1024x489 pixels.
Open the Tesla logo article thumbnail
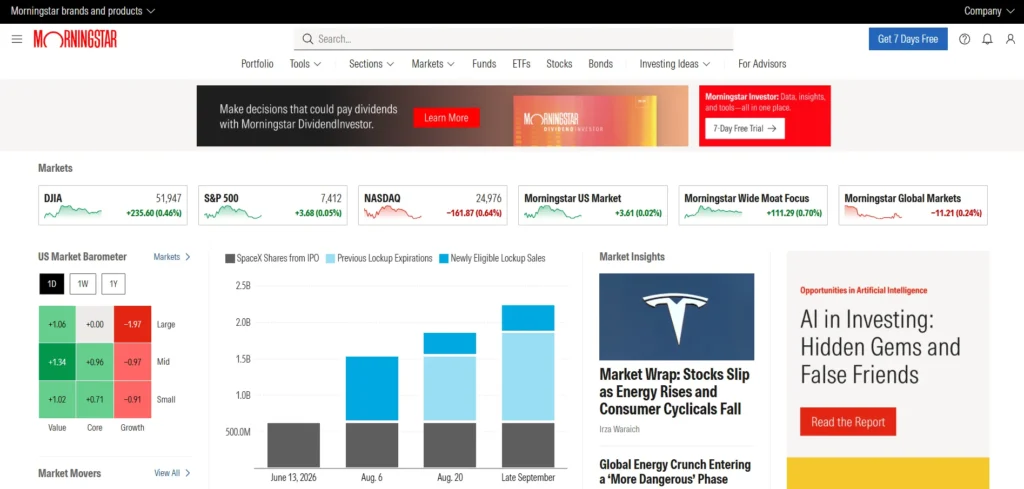pos(677,317)
